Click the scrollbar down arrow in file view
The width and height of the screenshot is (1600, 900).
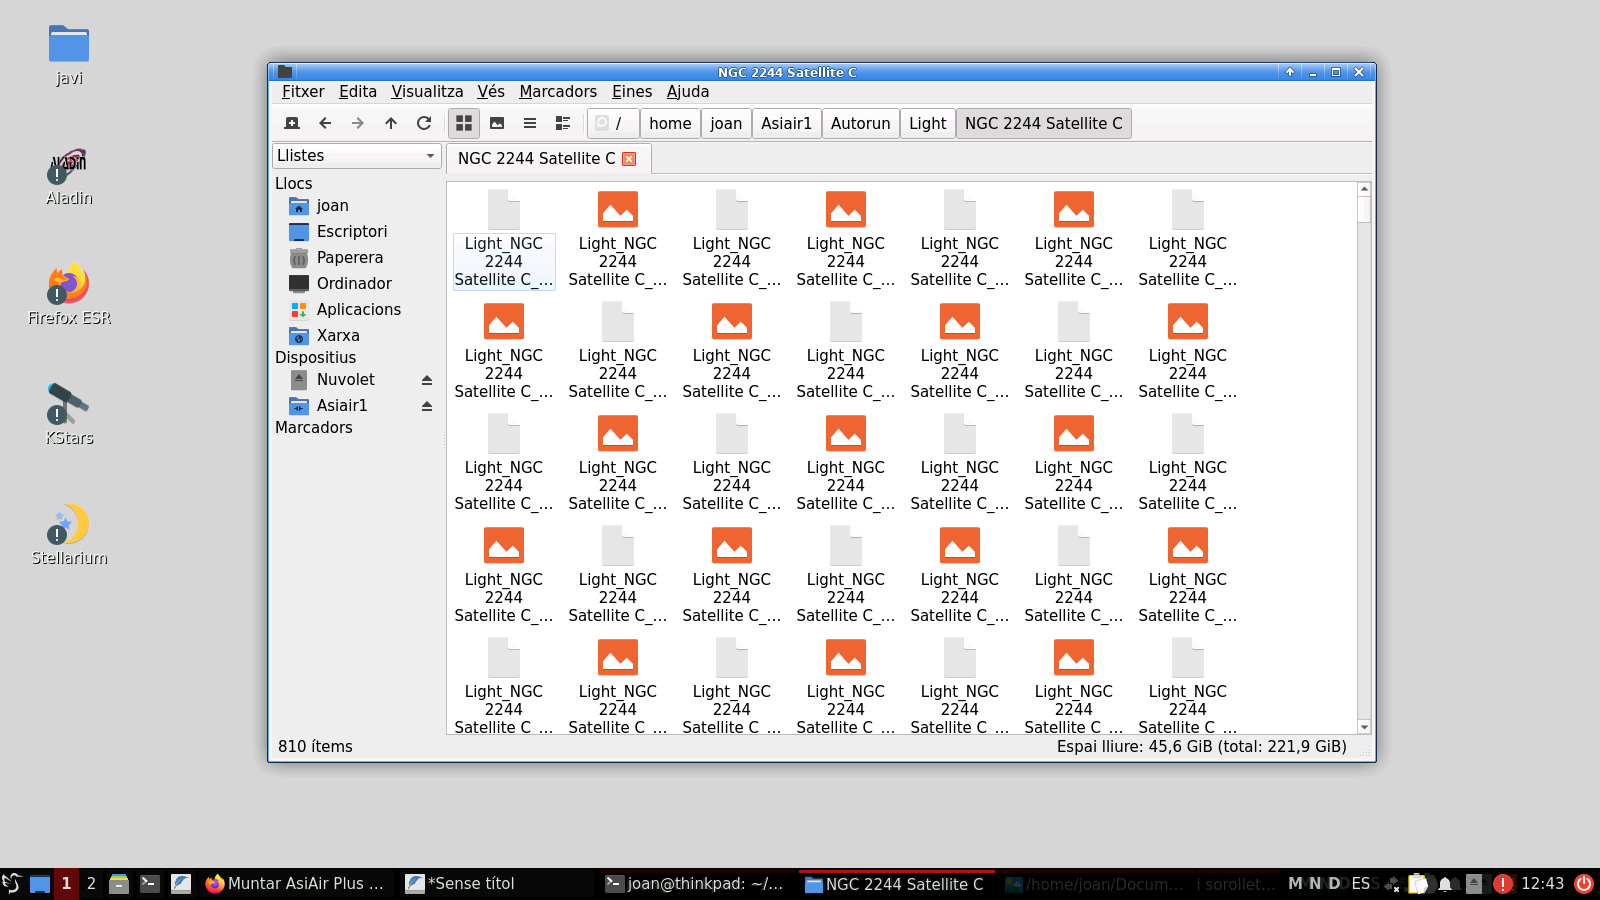[x=1364, y=727]
